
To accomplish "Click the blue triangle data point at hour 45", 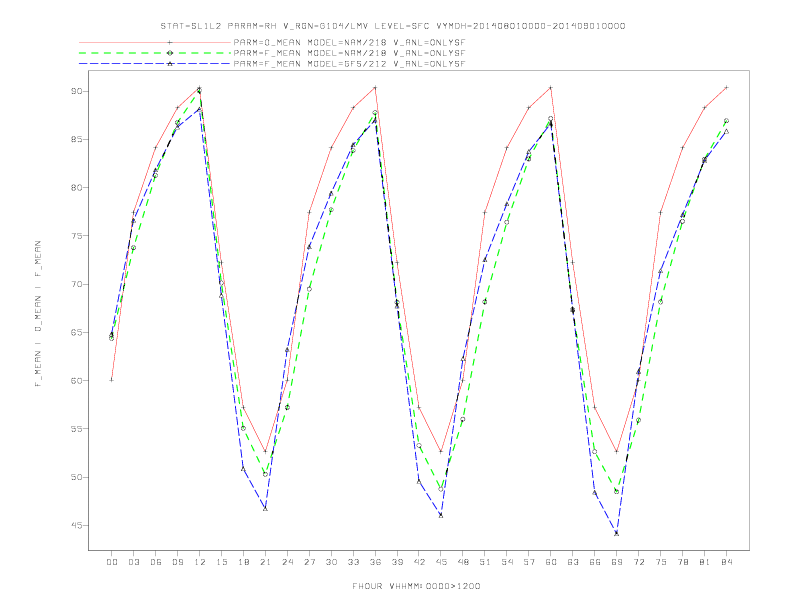I will tap(441, 516).
